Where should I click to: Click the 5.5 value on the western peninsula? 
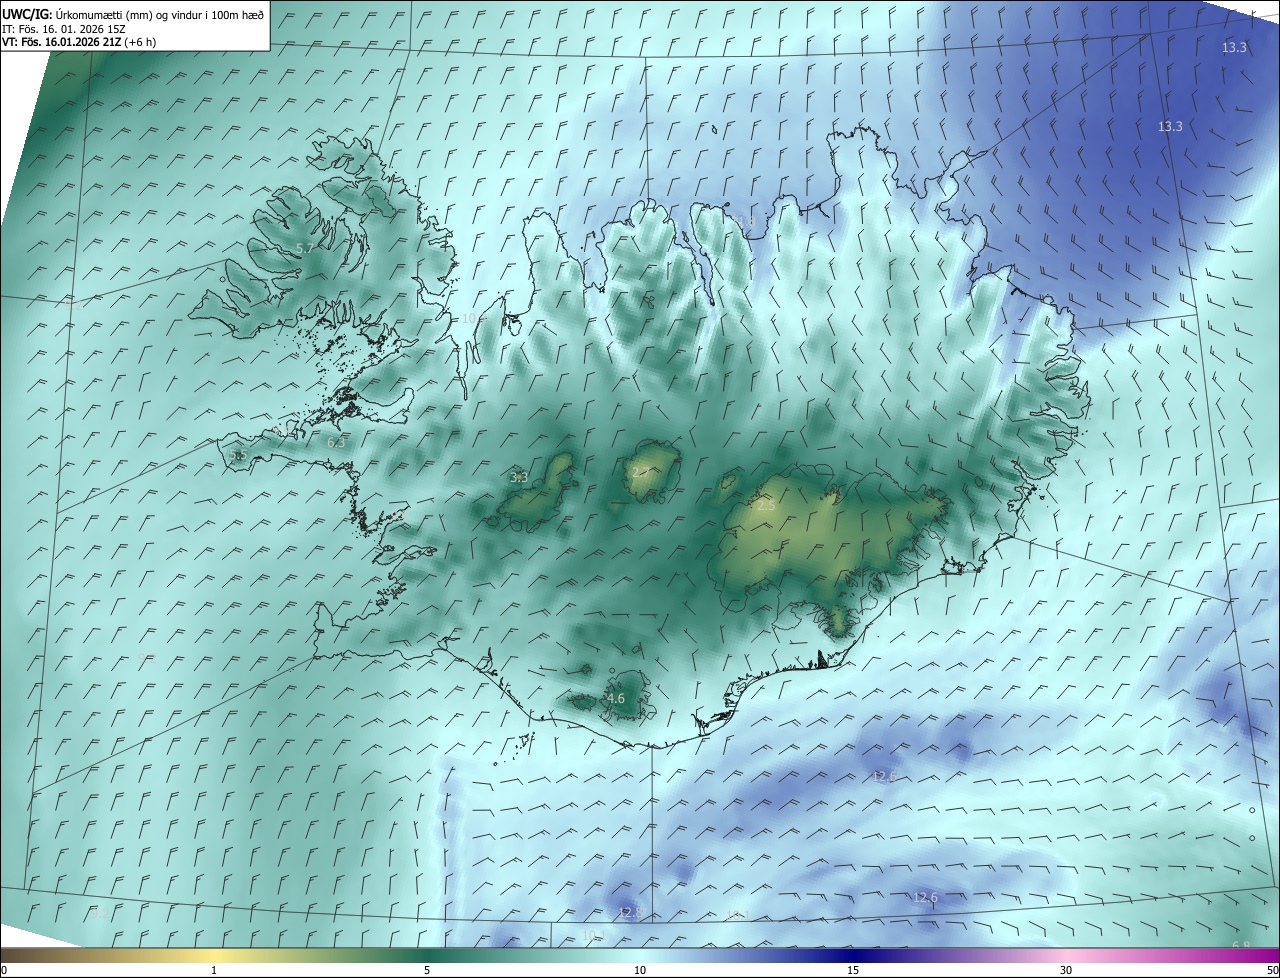coord(238,456)
